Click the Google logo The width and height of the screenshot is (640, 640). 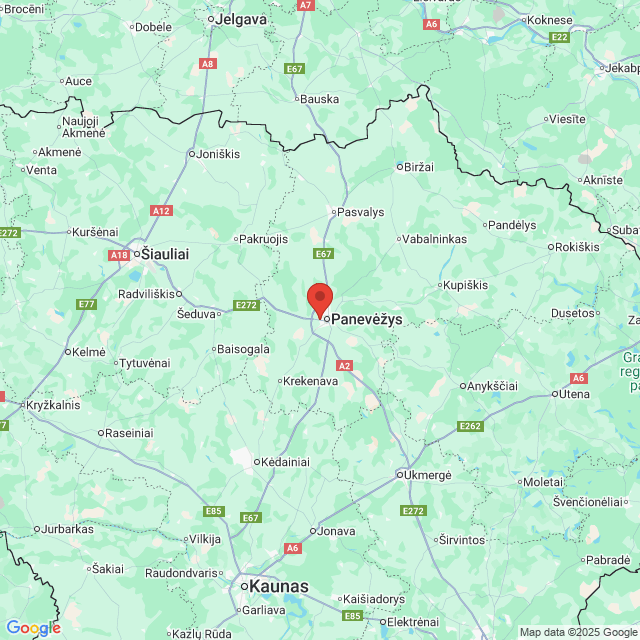tap(33, 628)
